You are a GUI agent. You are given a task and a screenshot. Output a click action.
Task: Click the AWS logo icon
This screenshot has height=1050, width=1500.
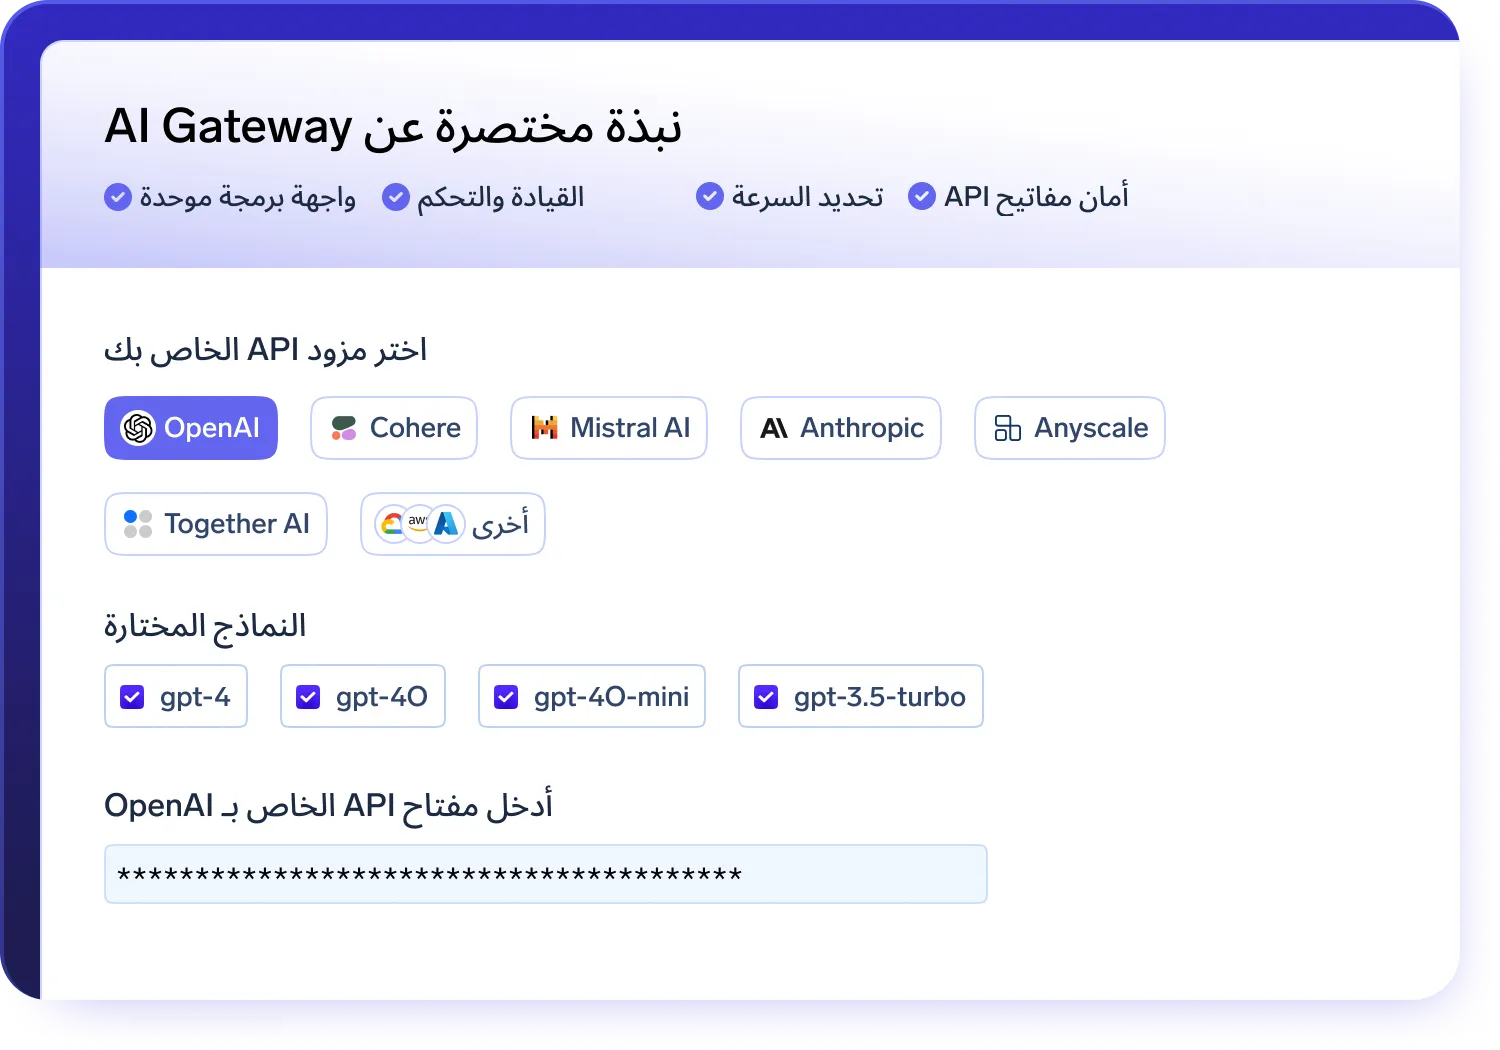[418, 523]
